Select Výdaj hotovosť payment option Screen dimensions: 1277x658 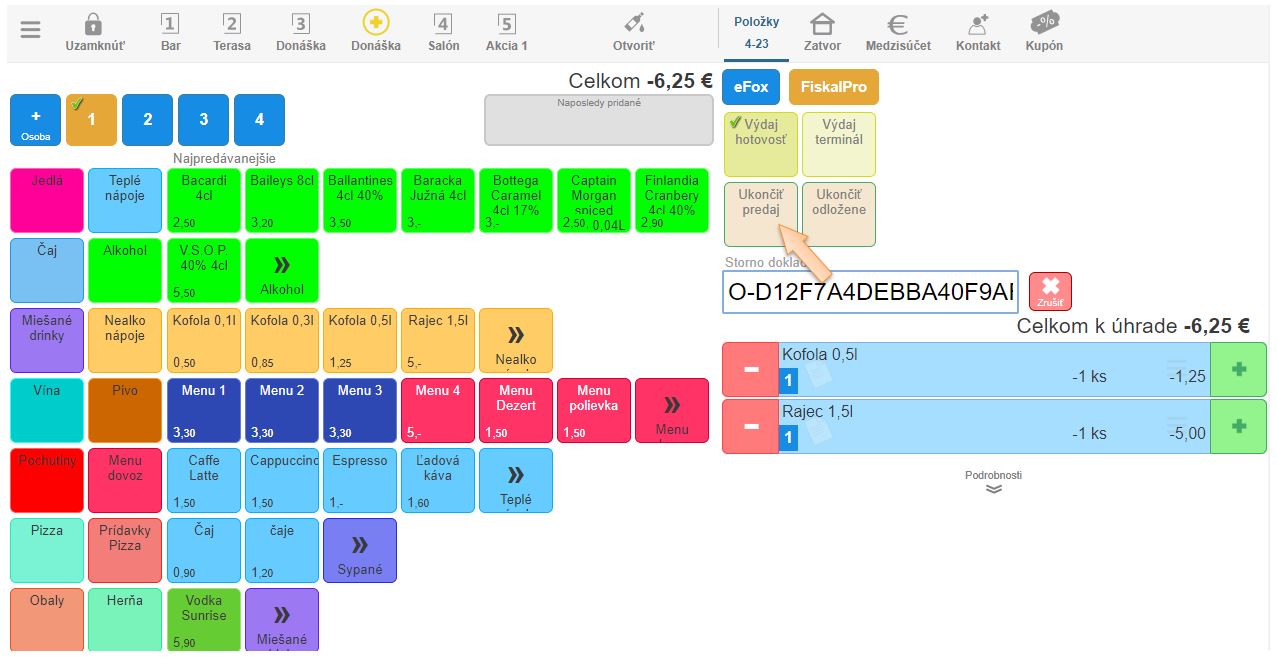coord(760,144)
